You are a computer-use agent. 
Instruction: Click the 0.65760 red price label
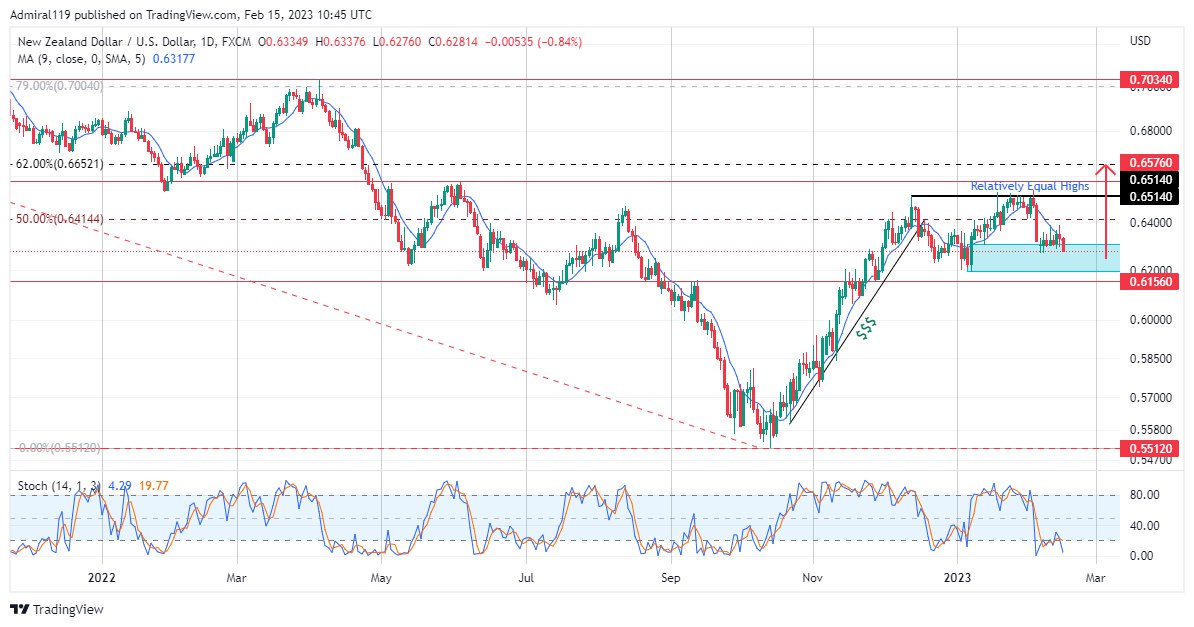1149,162
